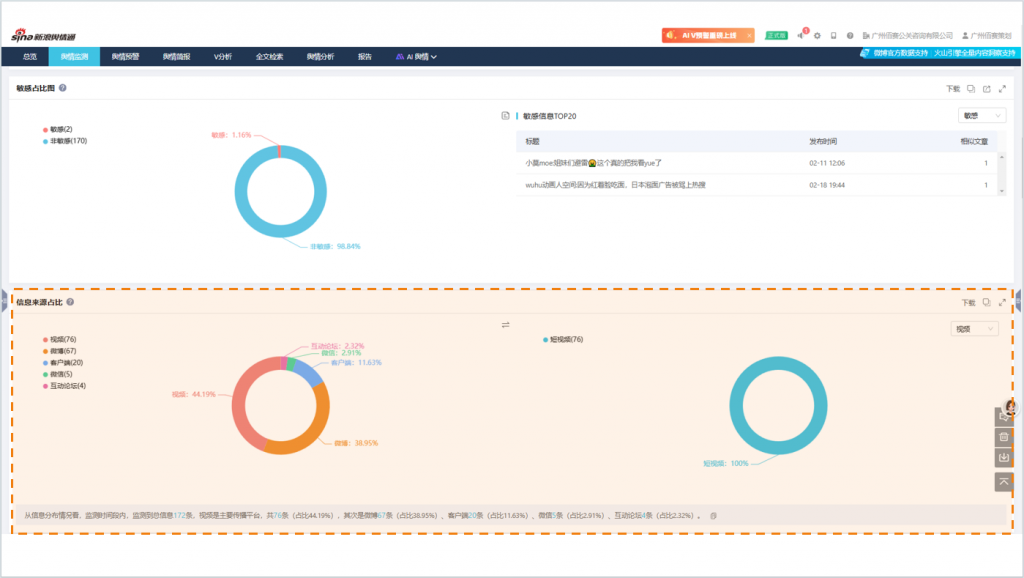Open the 总览 nav tab
1024x578 pixels.
pos(30,57)
